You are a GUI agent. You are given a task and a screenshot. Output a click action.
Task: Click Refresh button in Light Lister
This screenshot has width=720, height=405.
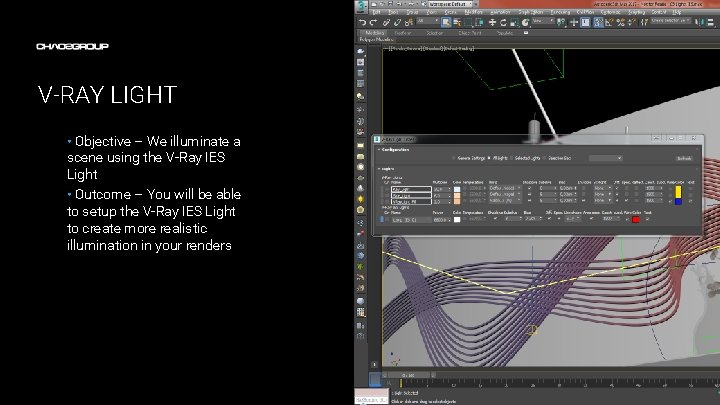pyautogui.click(x=684, y=158)
